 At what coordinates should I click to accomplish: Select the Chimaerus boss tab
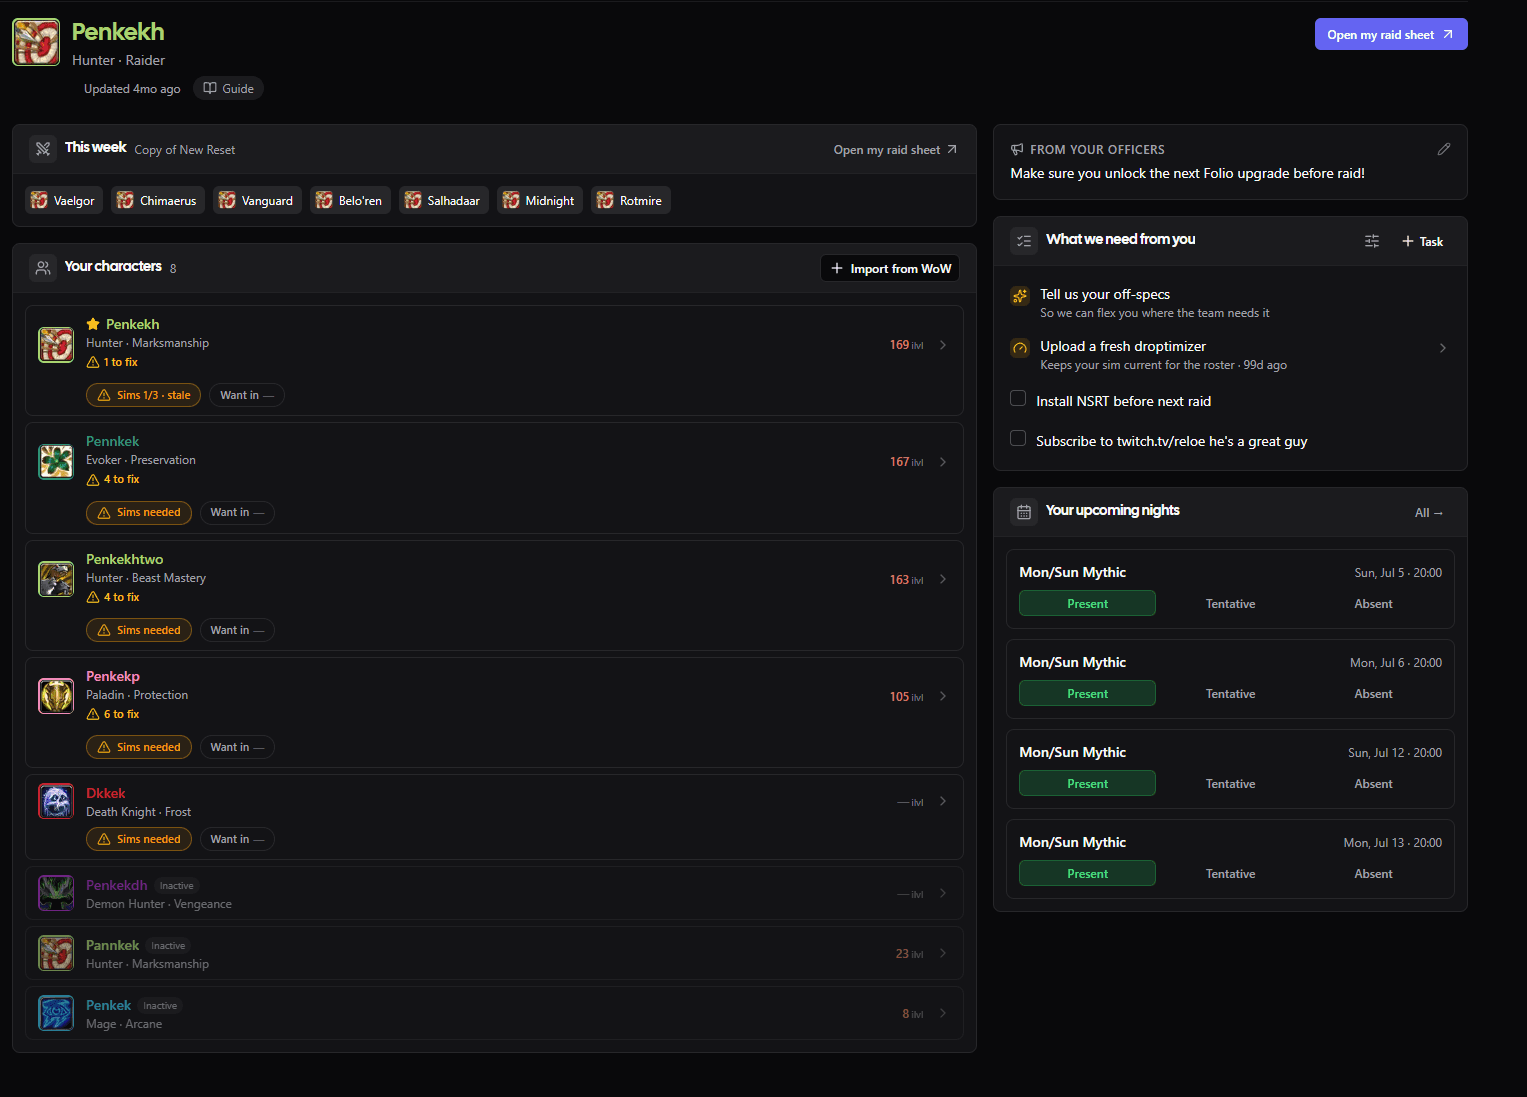(158, 200)
